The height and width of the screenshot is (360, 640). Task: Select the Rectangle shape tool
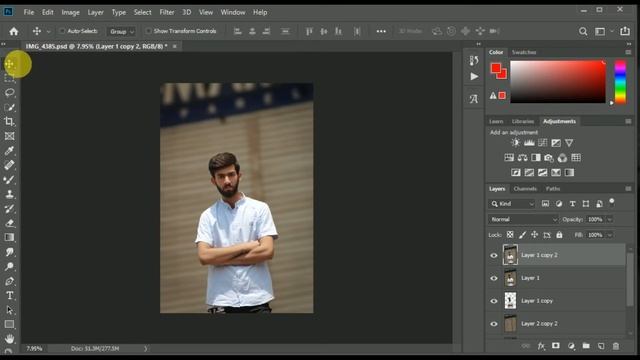9,324
